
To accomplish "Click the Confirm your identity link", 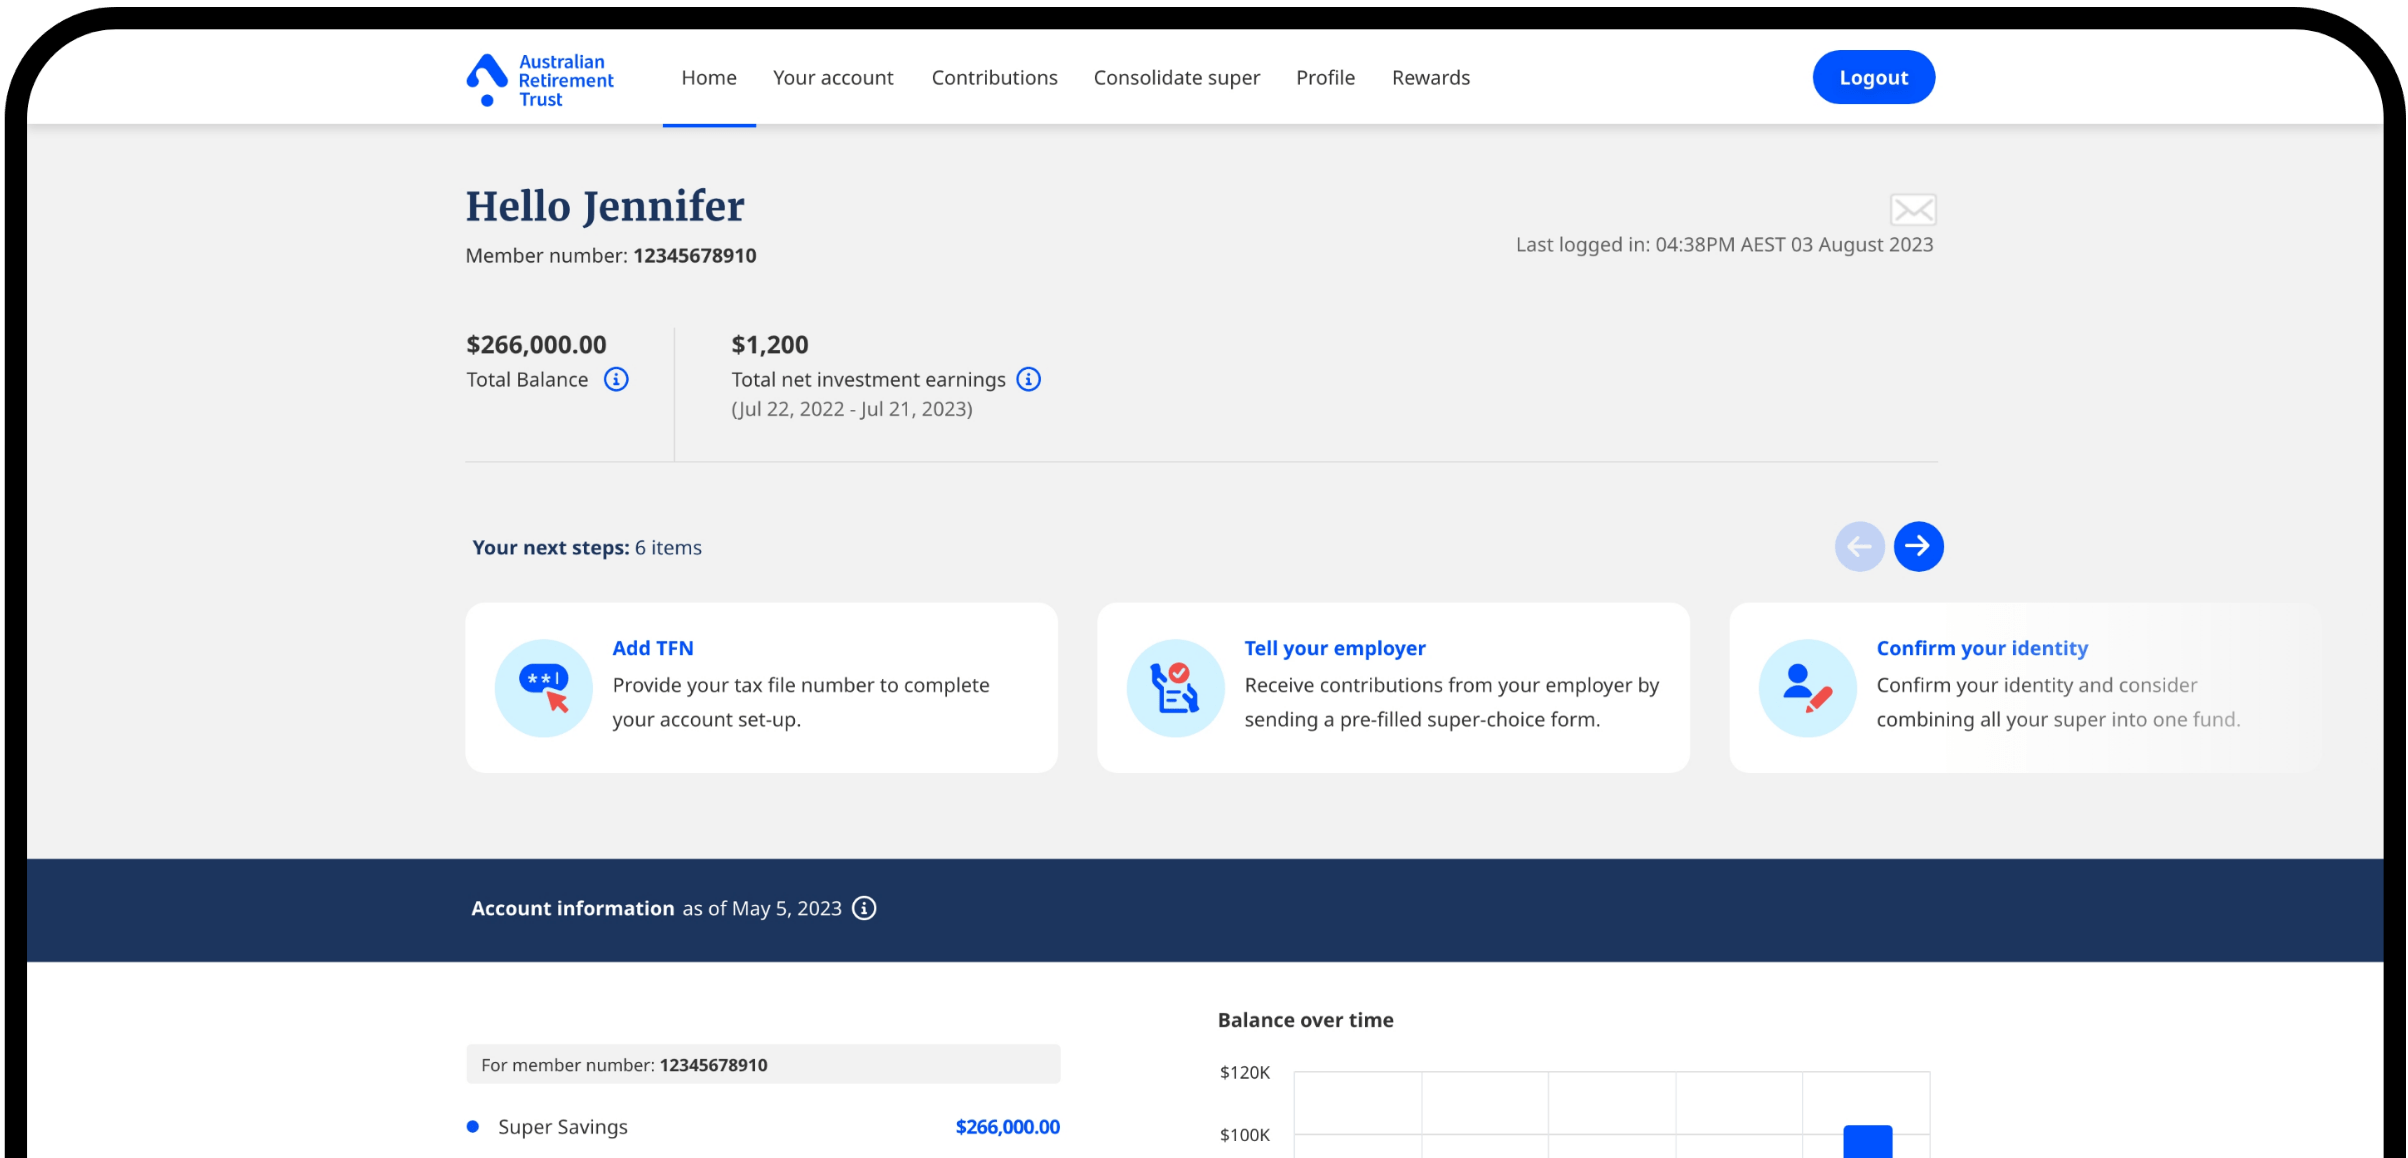I will (1982, 648).
